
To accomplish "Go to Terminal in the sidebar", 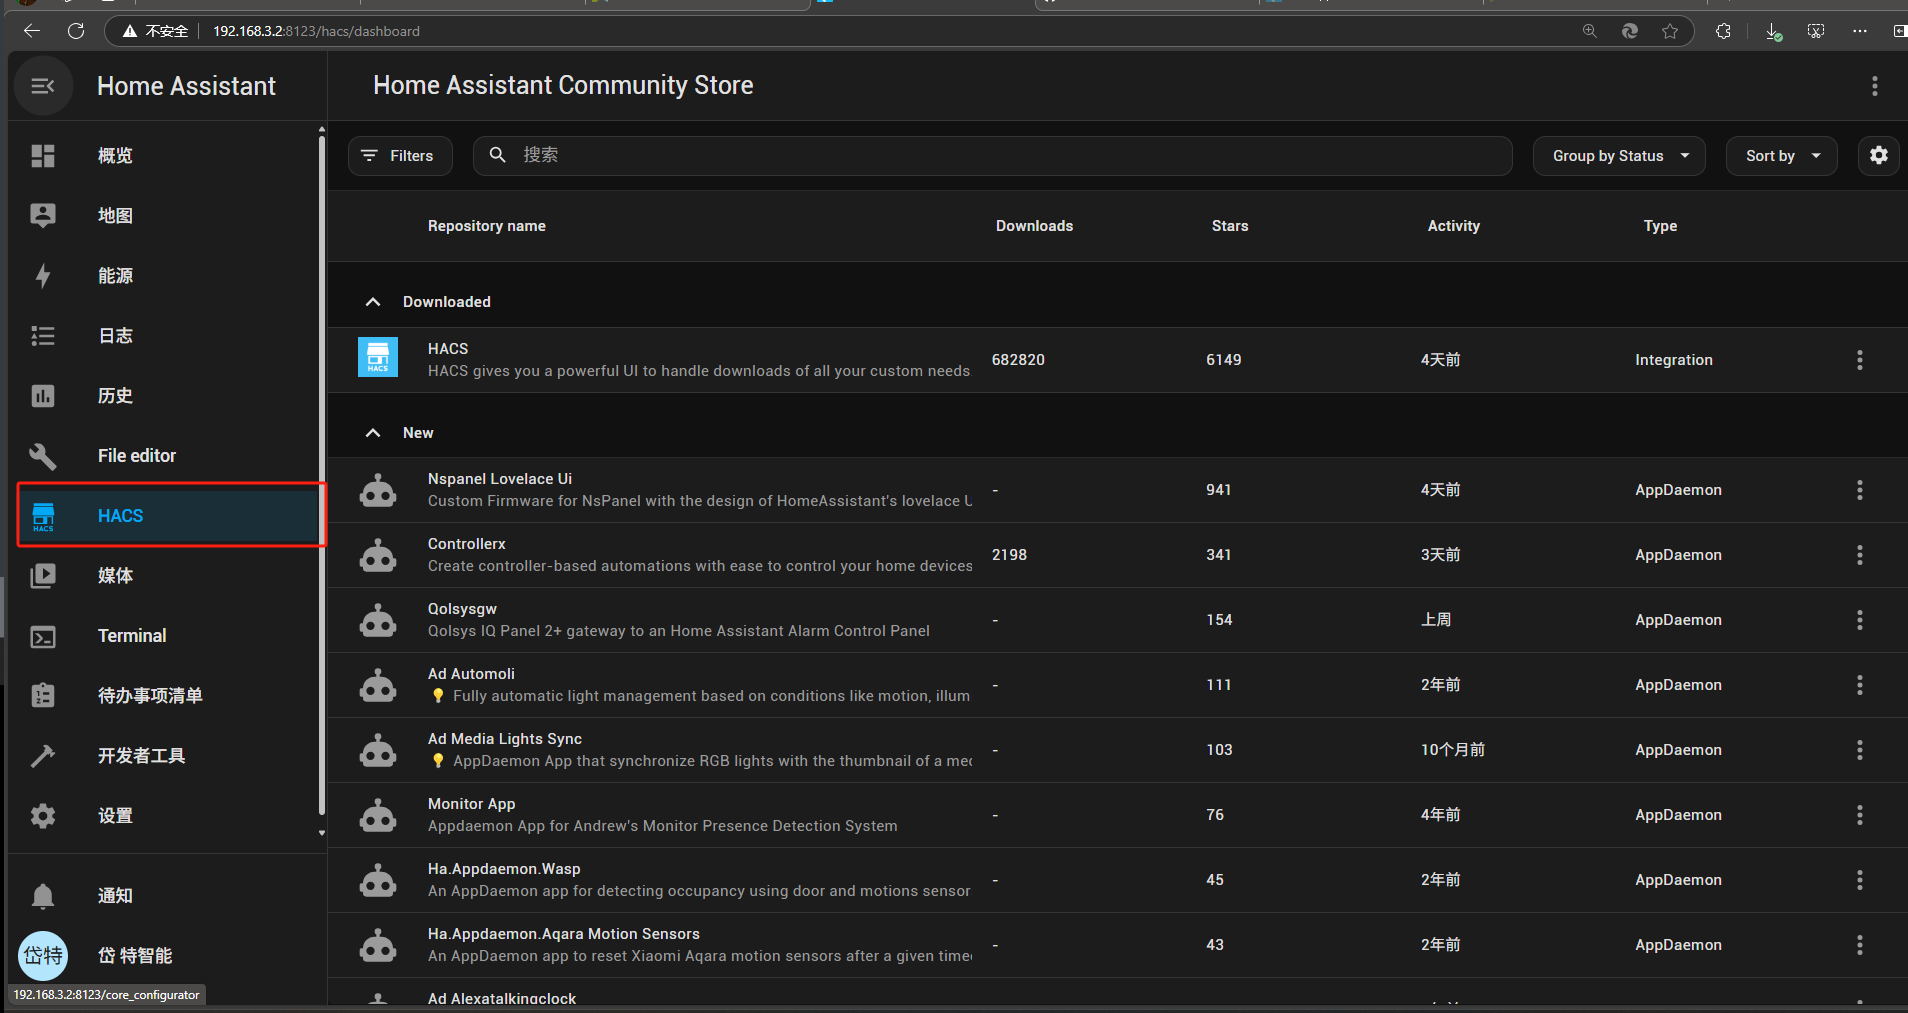I will coord(132,636).
